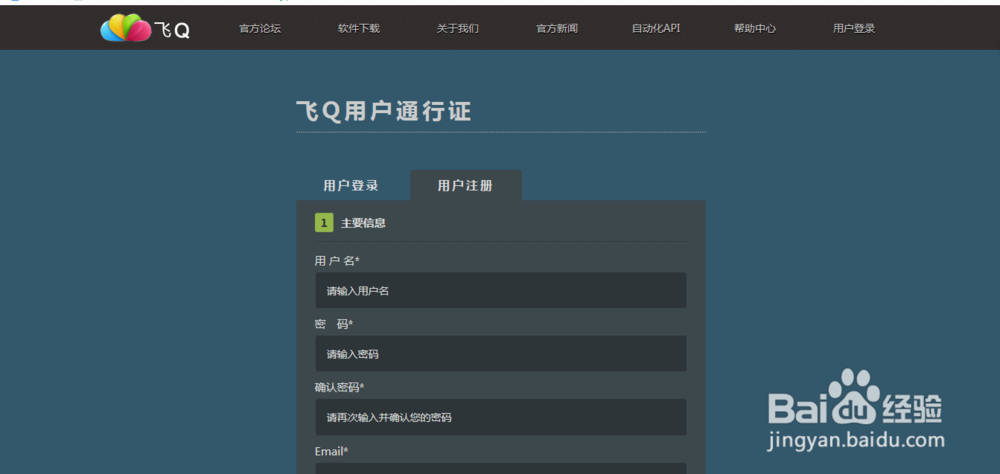Image resolution: width=1000 pixels, height=474 pixels.
Task: Go to 软件下载 page
Action: 358,29
